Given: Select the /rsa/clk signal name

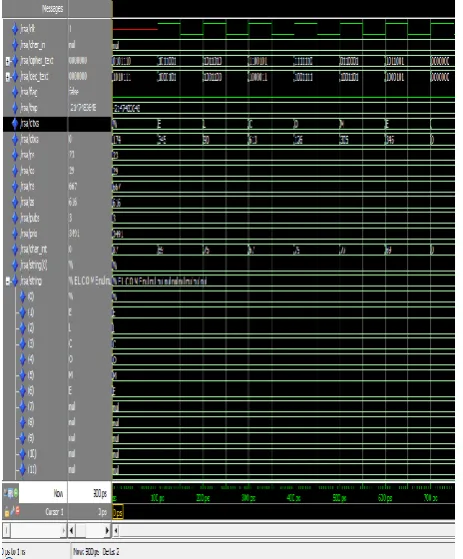Looking at the screenshot, I should 27,29.
